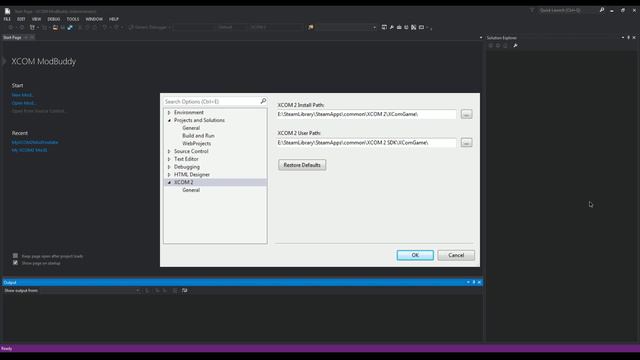Collapse the Projects and Solutions node
Image resolution: width=640 pixels, height=360 pixels.
click(169, 120)
